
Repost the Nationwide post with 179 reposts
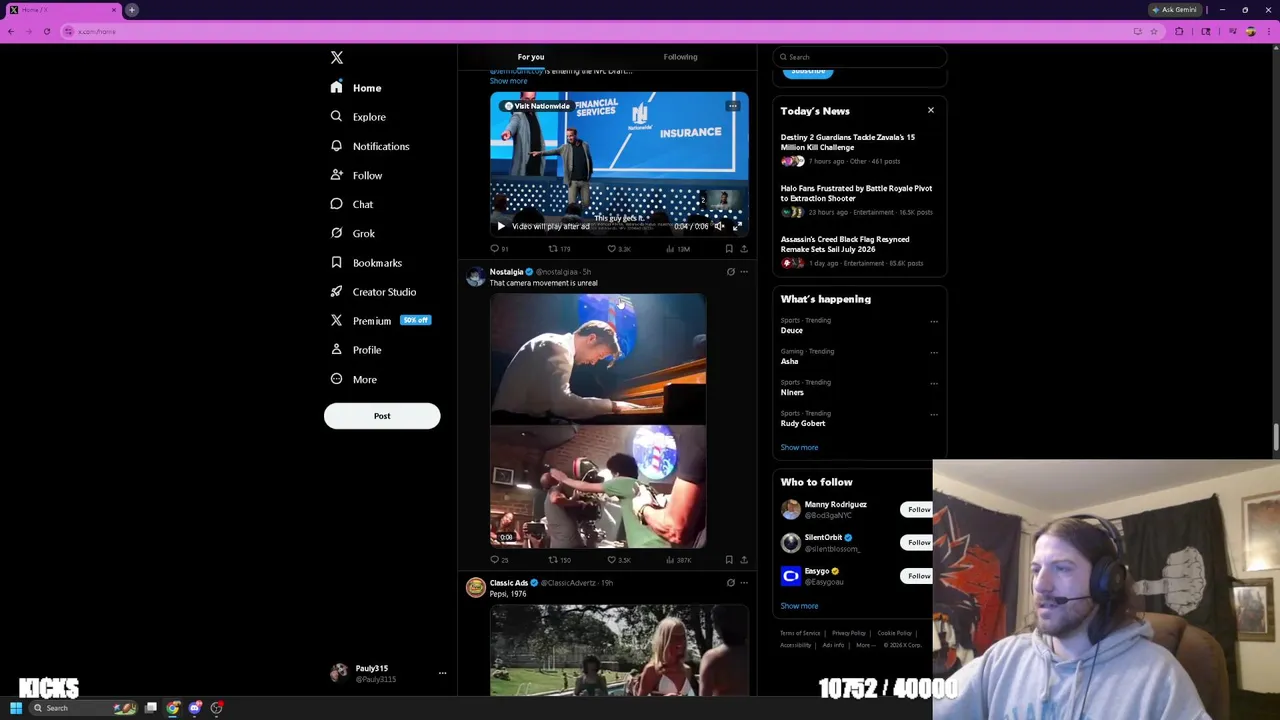click(559, 249)
